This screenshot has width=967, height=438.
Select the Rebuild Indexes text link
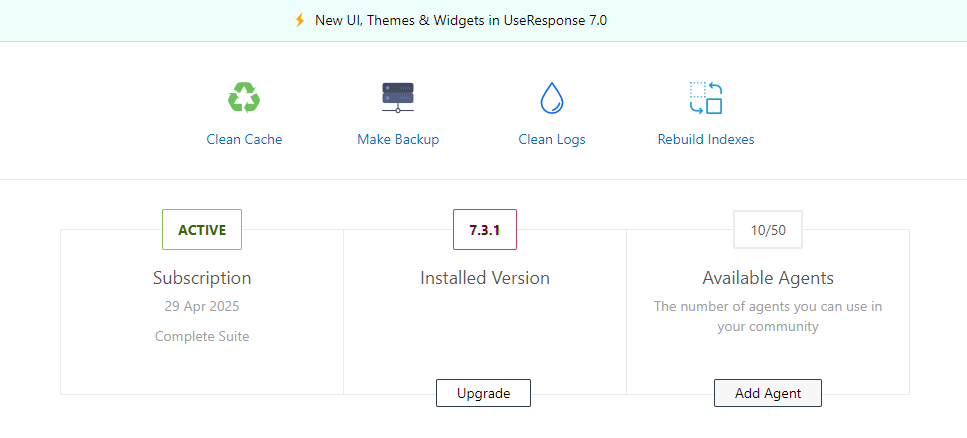coord(706,139)
